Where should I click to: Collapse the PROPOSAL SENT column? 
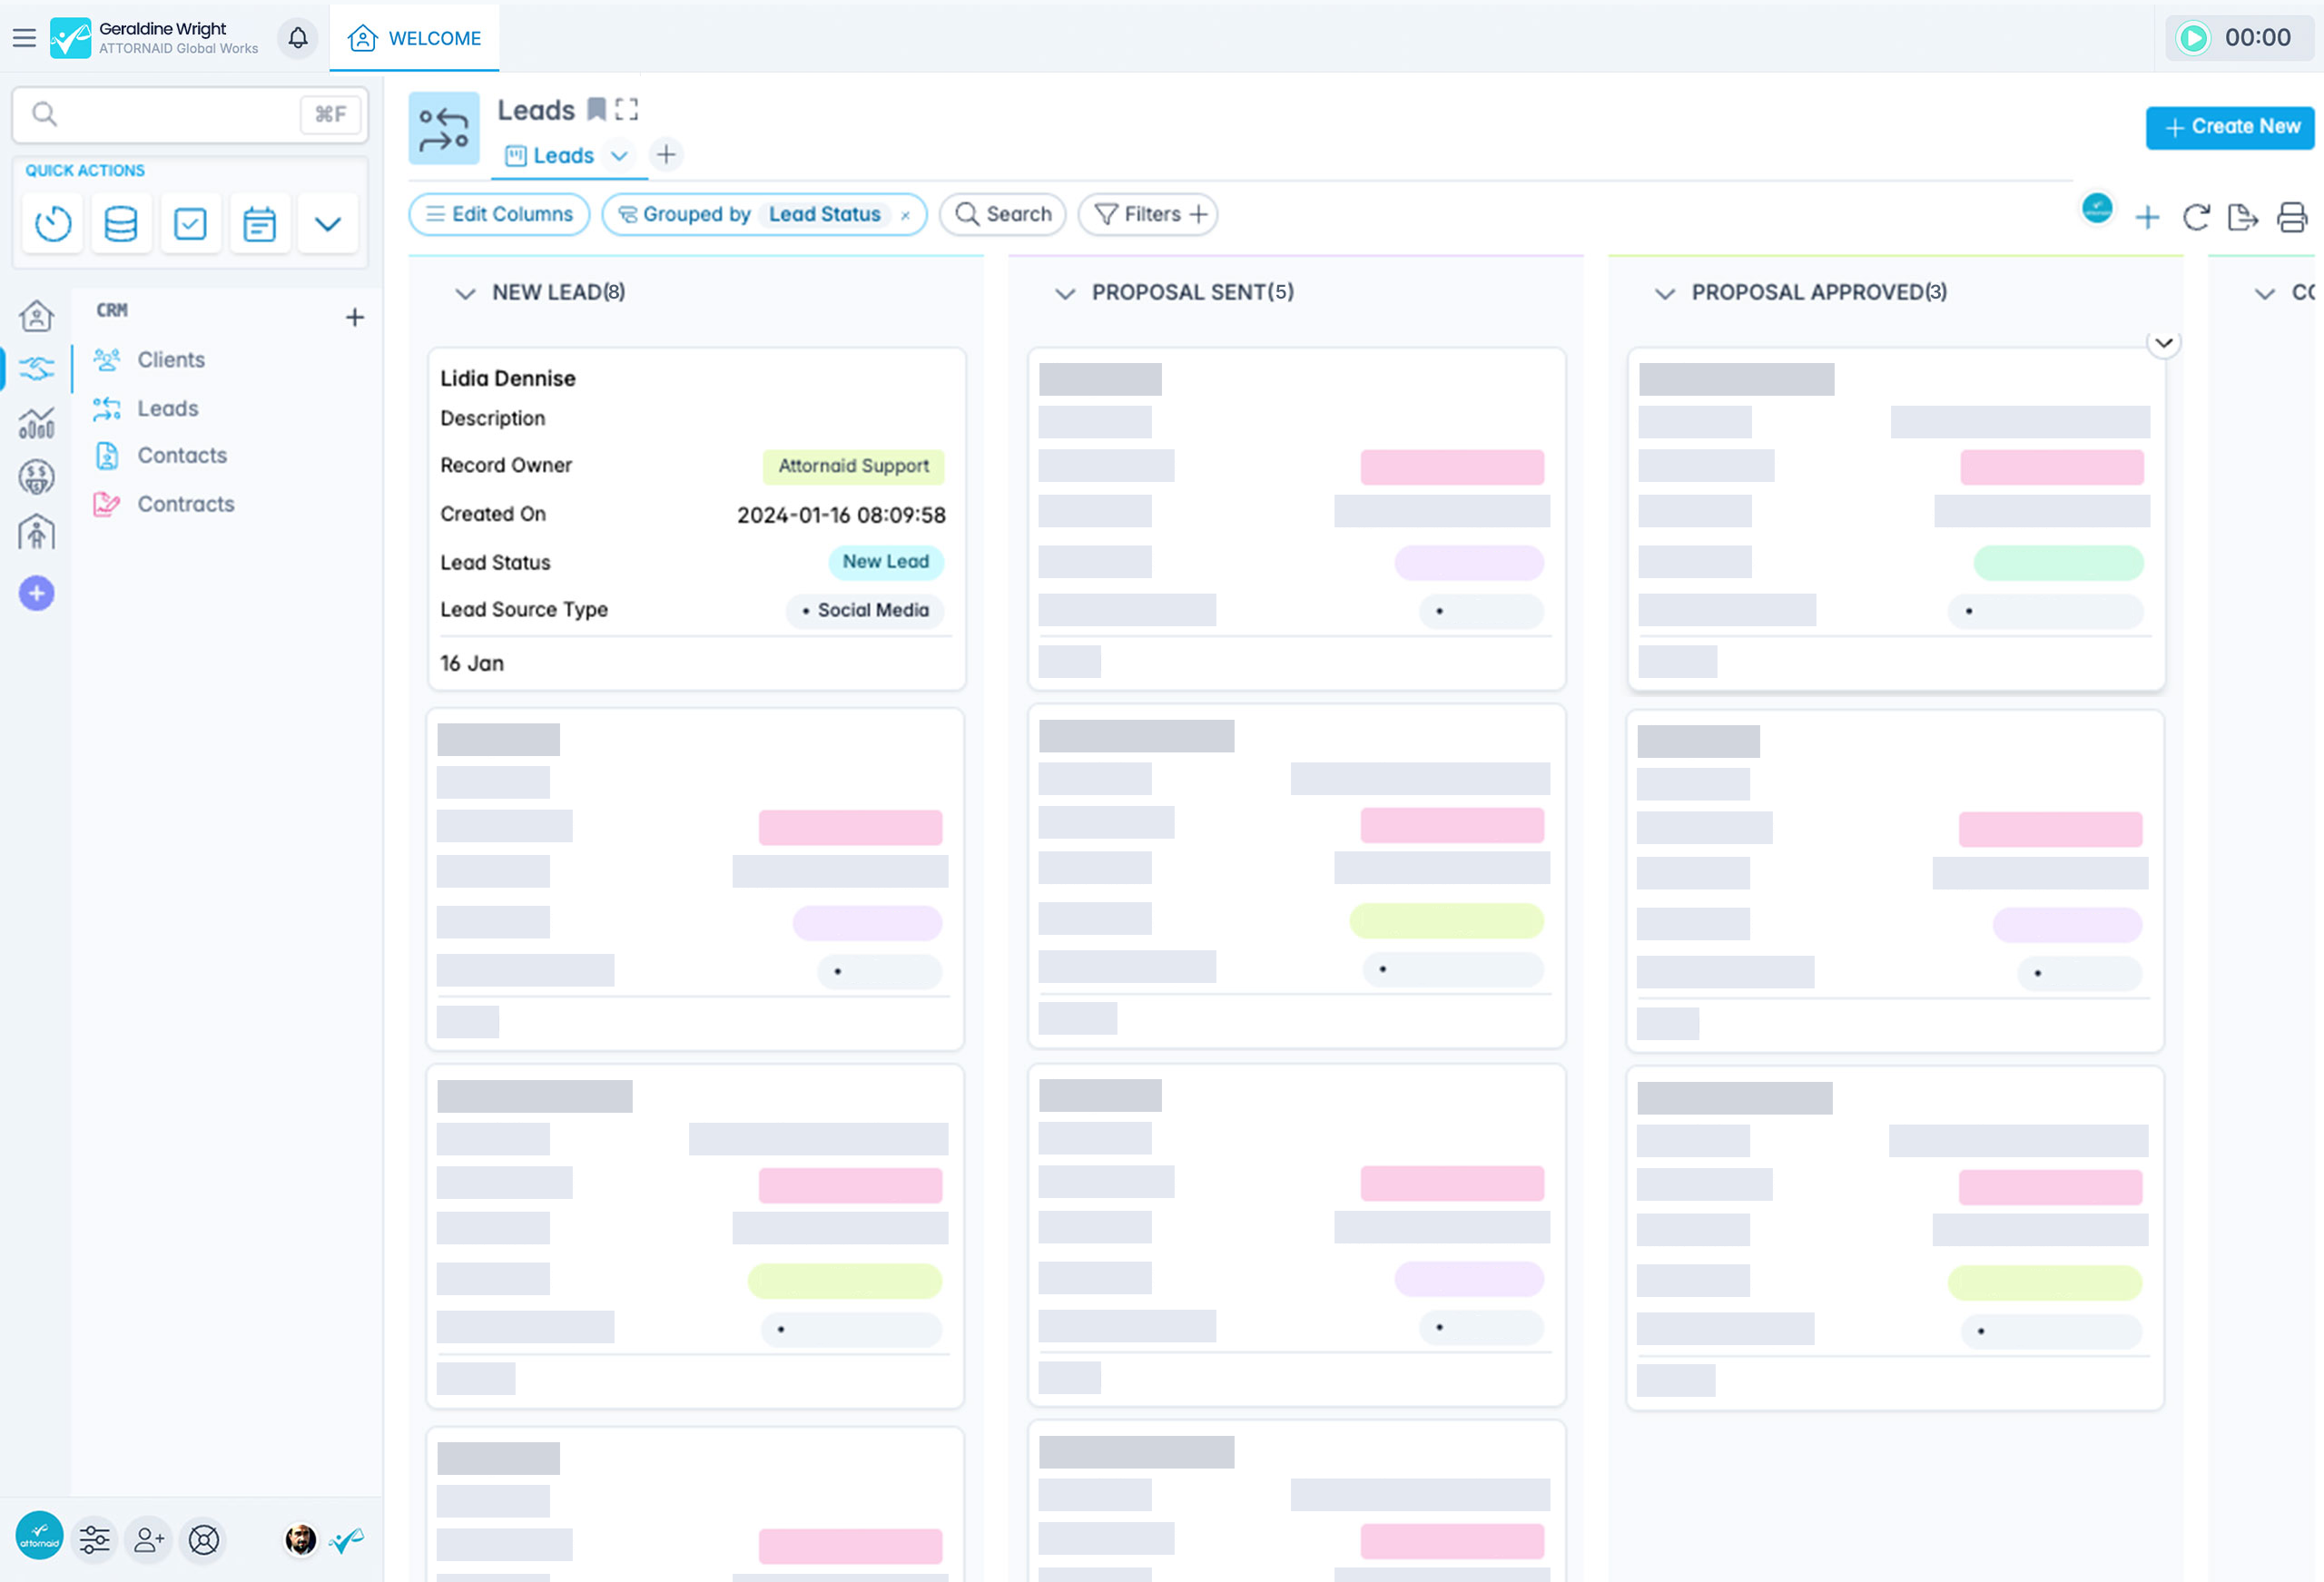tap(1065, 293)
